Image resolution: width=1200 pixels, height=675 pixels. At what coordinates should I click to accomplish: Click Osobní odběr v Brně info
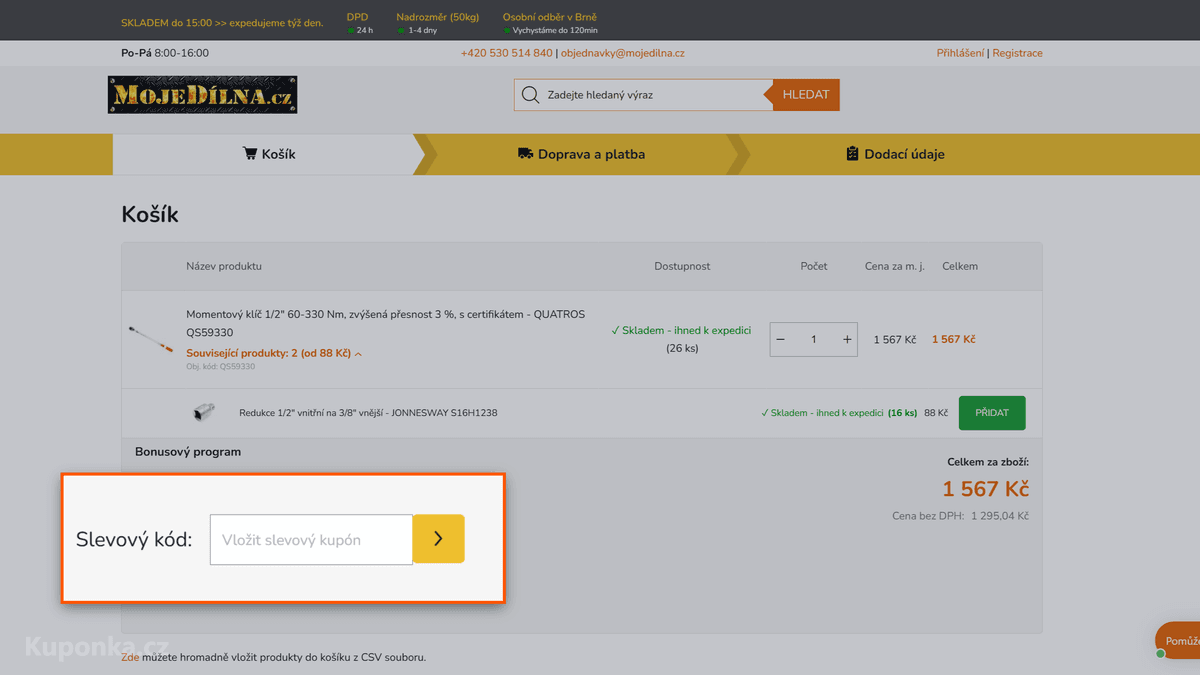tap(550, 23)
